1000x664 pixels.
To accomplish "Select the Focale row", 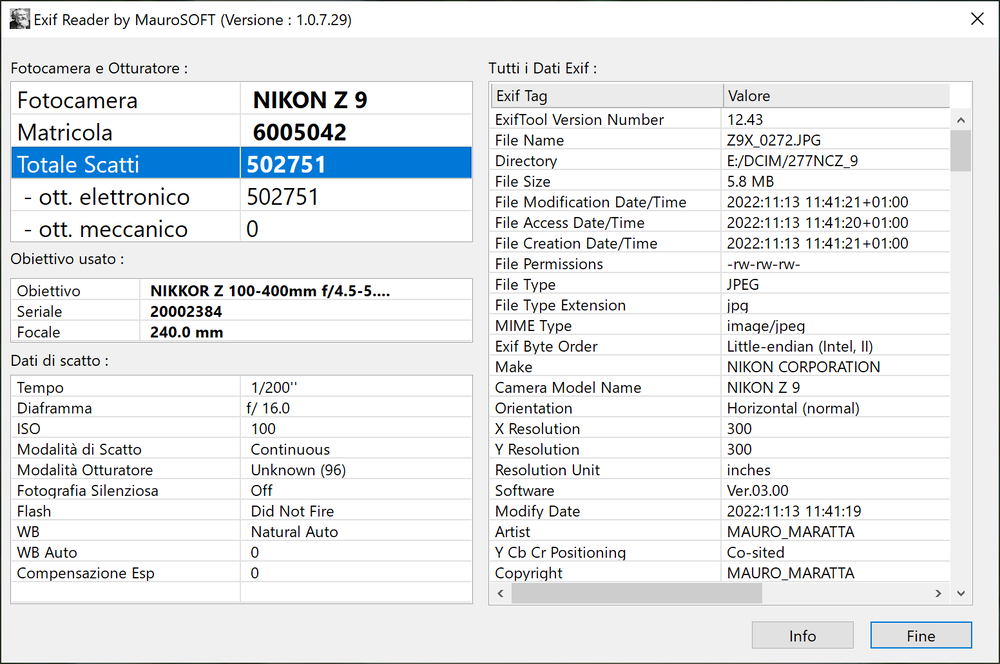I will tap(242, 332).
